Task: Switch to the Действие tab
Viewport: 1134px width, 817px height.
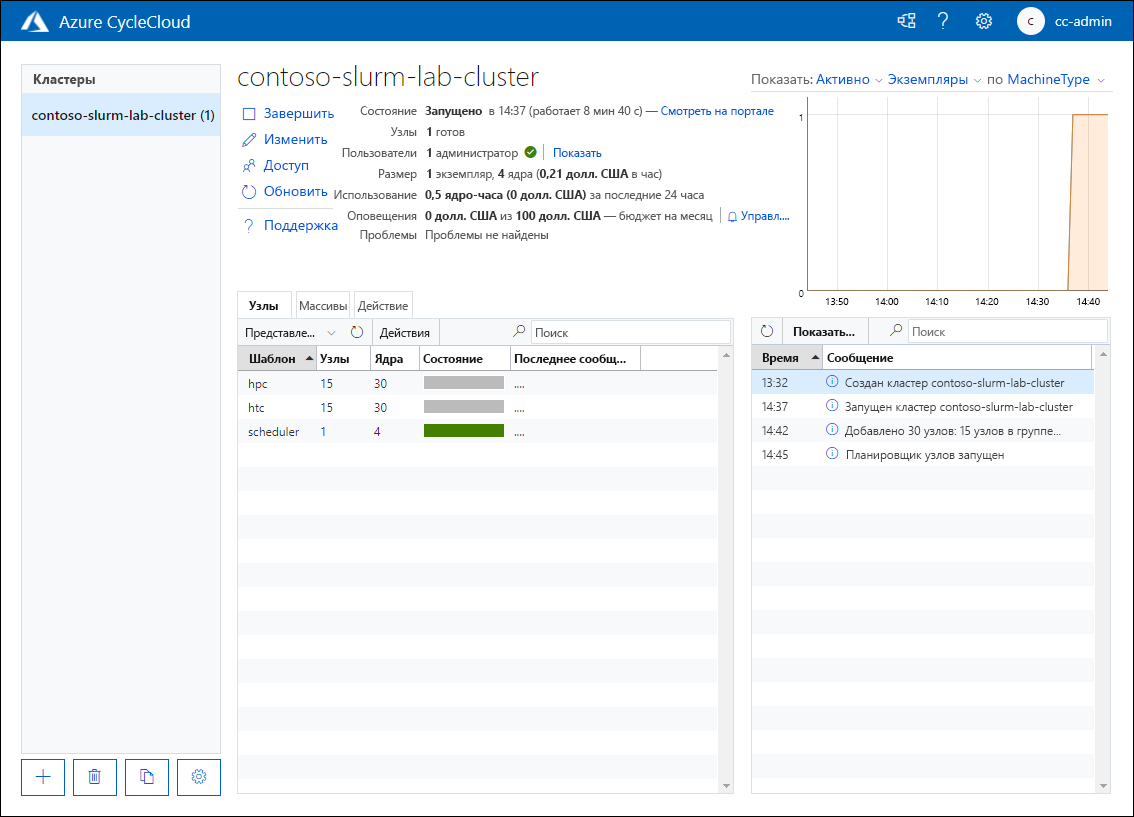Action: [x=382, y=306]
